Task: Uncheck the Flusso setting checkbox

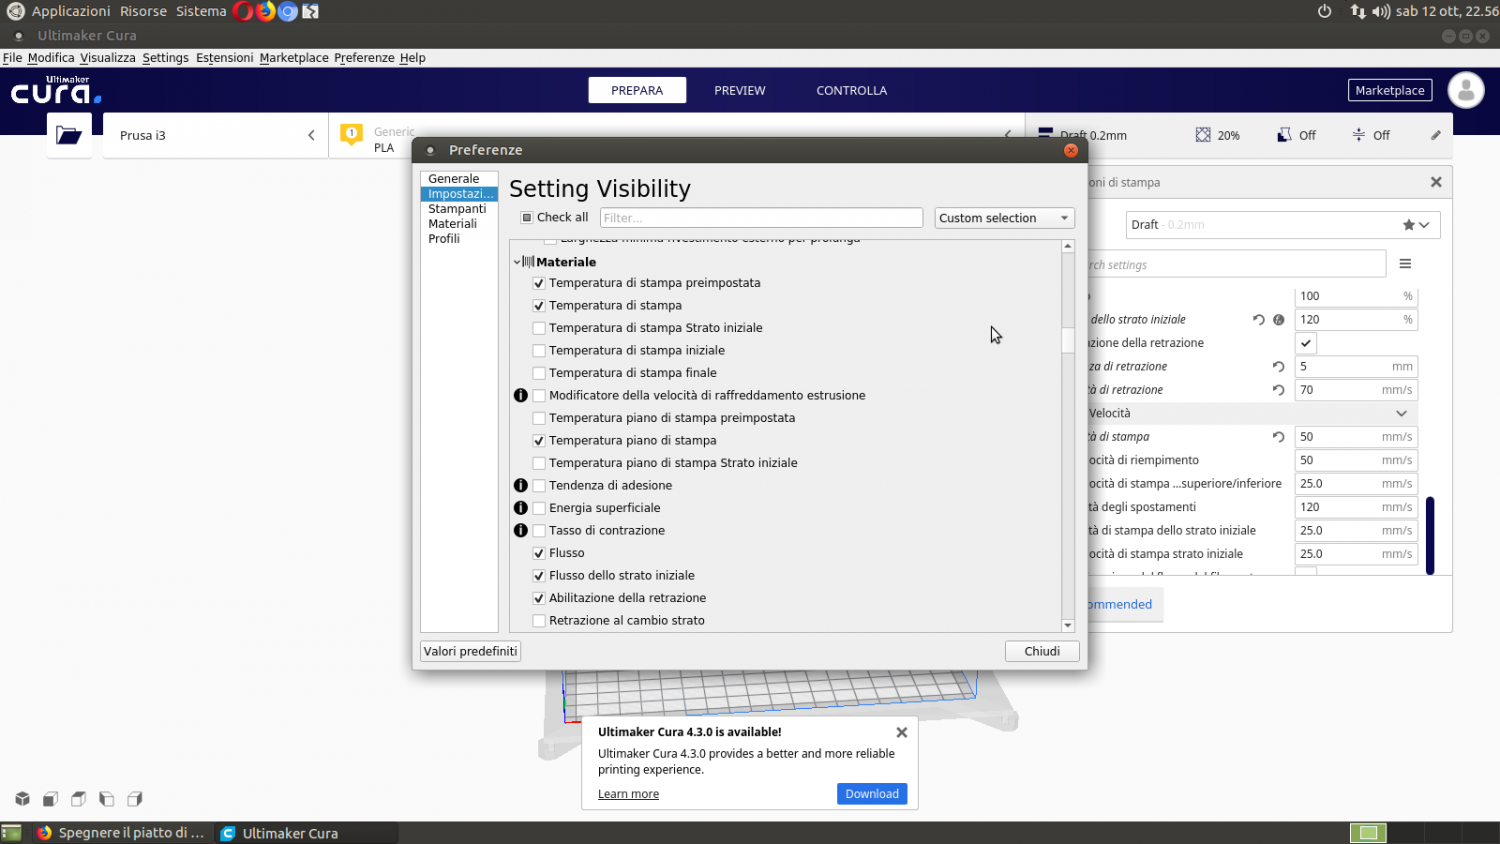Action: pos(539,553)
